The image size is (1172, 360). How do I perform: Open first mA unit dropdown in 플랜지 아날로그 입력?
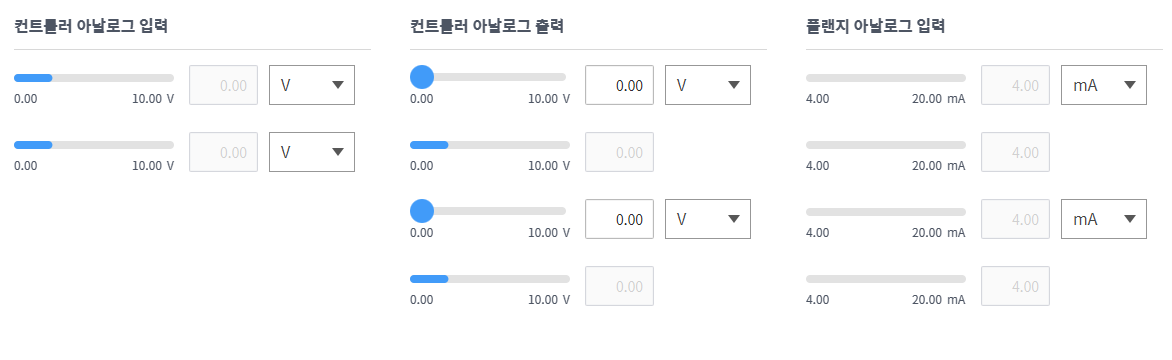(1104, 85)
